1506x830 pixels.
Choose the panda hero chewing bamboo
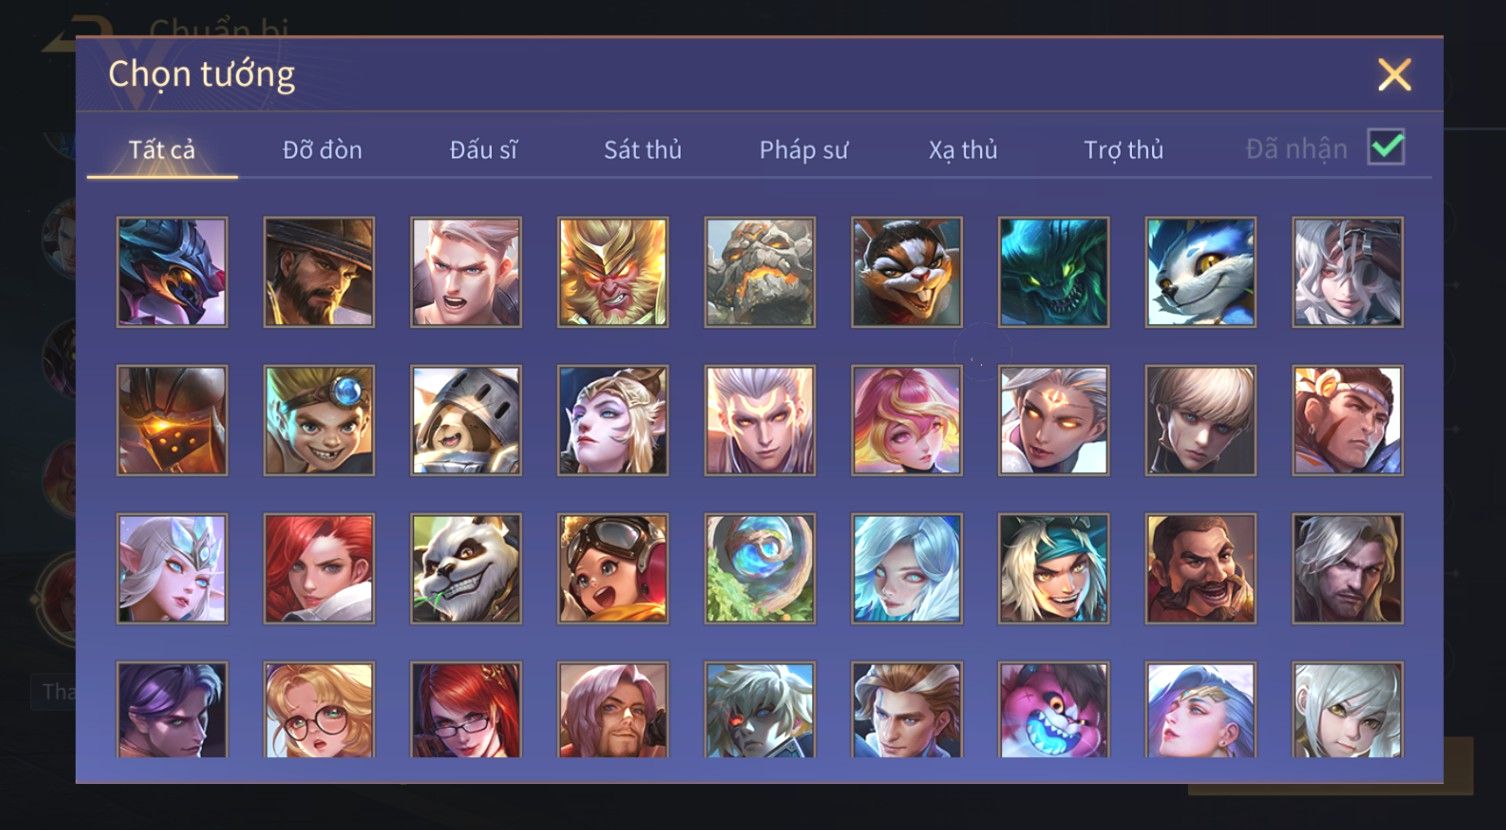(466, 569)
